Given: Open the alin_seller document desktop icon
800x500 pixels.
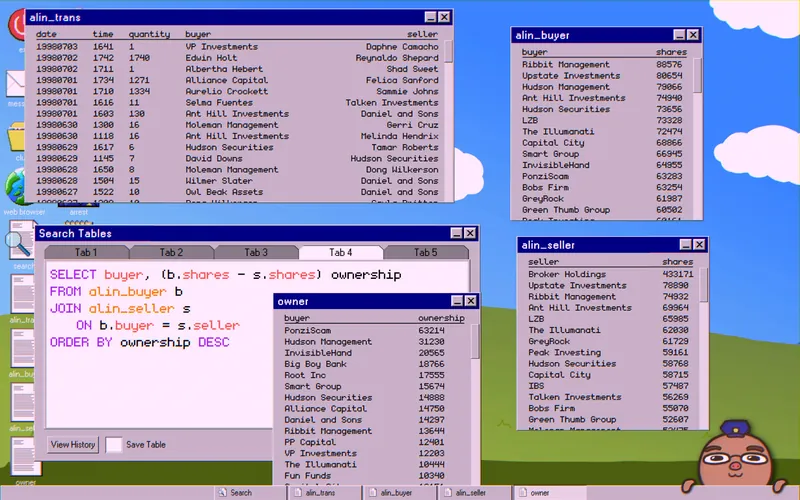Looking at the screenshot, I should [23, 403].
